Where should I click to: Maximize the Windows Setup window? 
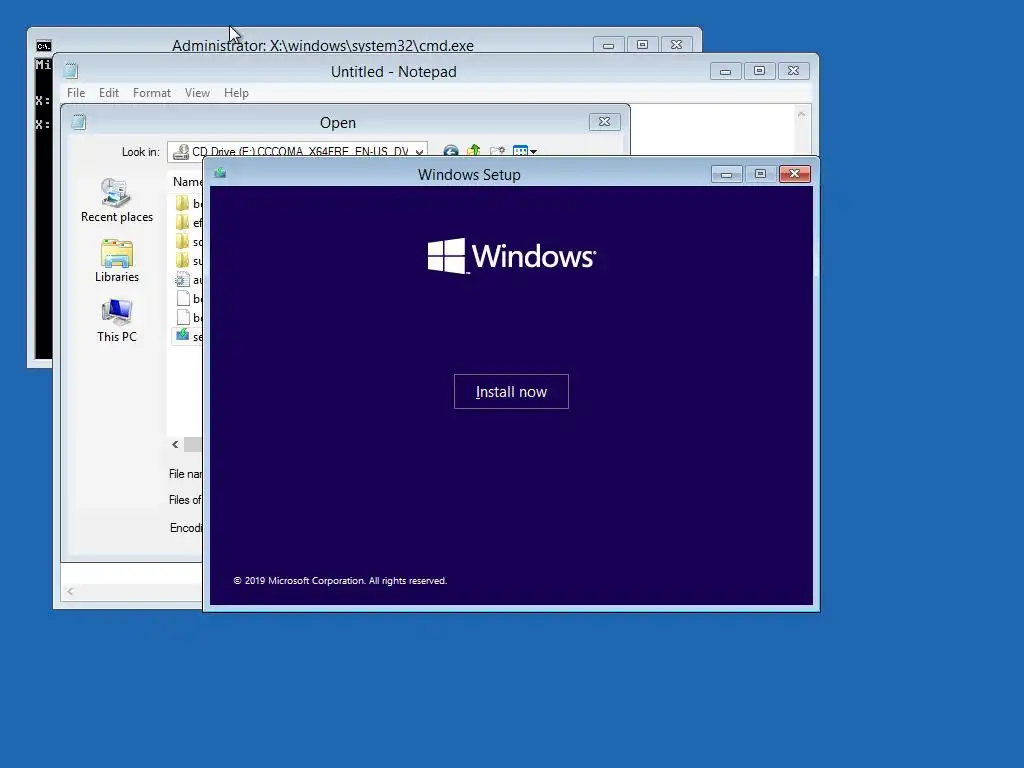click(x=760, y=174)
